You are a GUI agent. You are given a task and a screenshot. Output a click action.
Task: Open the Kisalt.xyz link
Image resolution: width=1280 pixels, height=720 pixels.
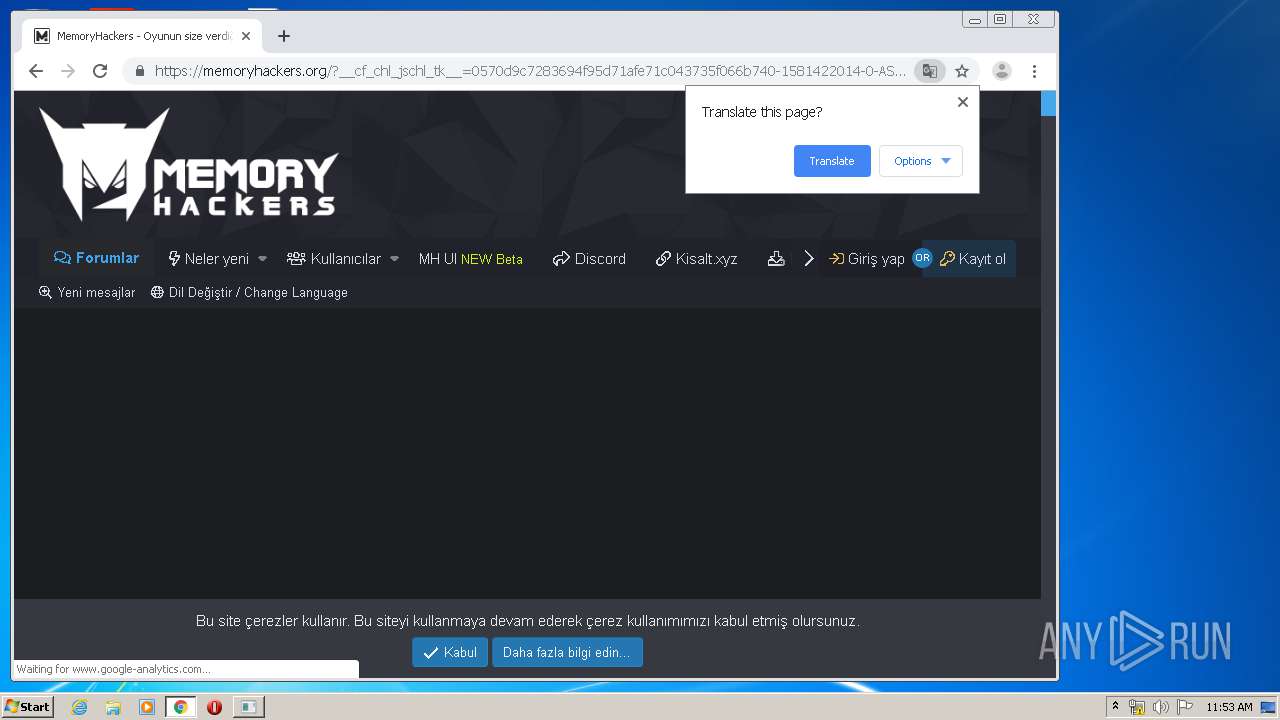coord(697,259)
